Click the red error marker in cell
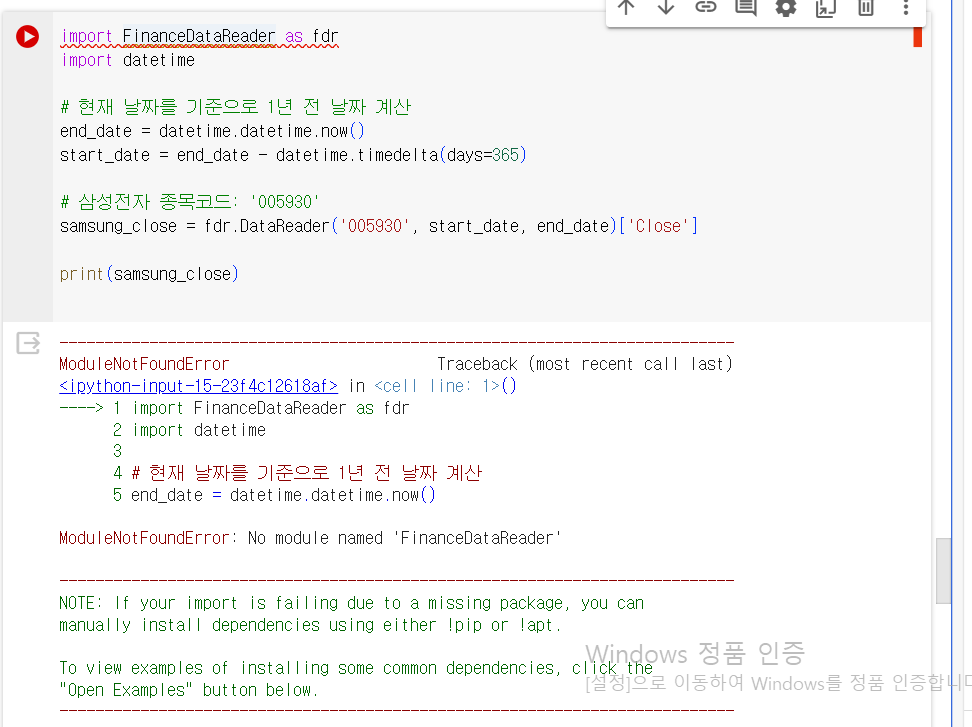The width and height of the screenshot is (972, 727). click(917, 37)
